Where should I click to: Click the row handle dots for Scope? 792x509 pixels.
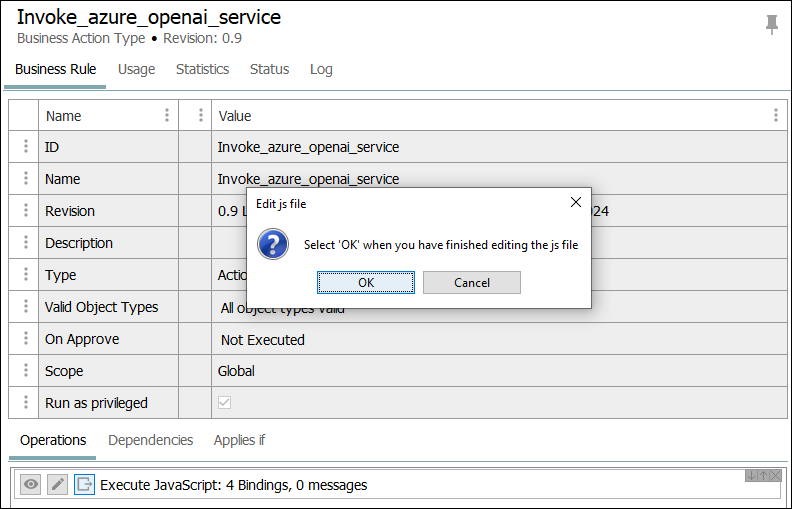(x=25, y=371)
